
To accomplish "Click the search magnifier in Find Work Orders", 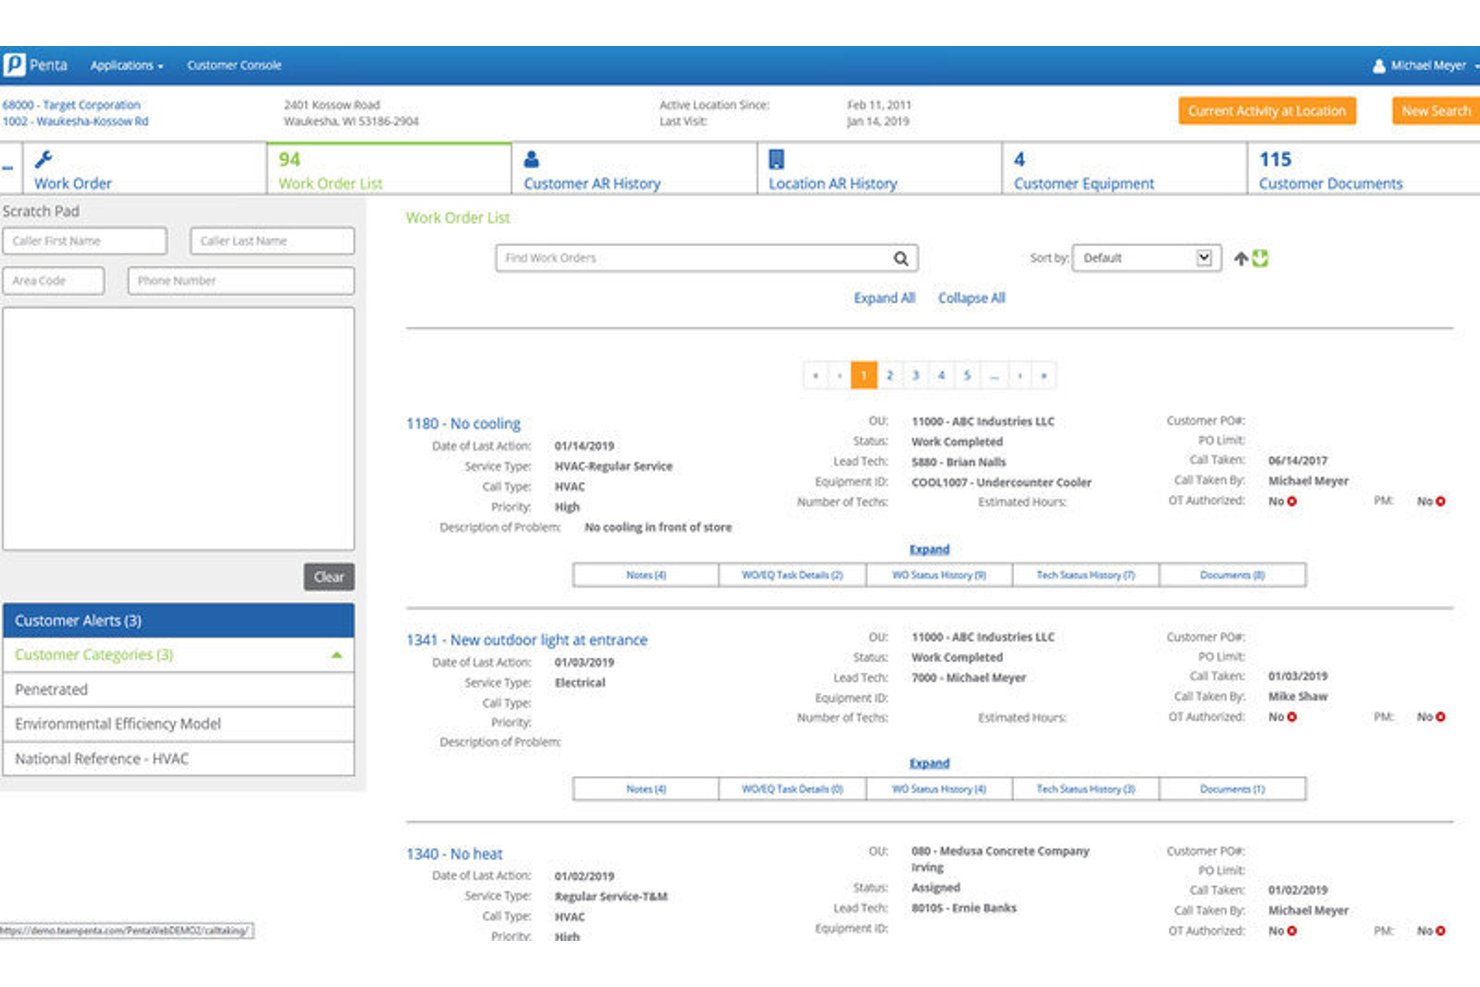I will tap(901, 258).
